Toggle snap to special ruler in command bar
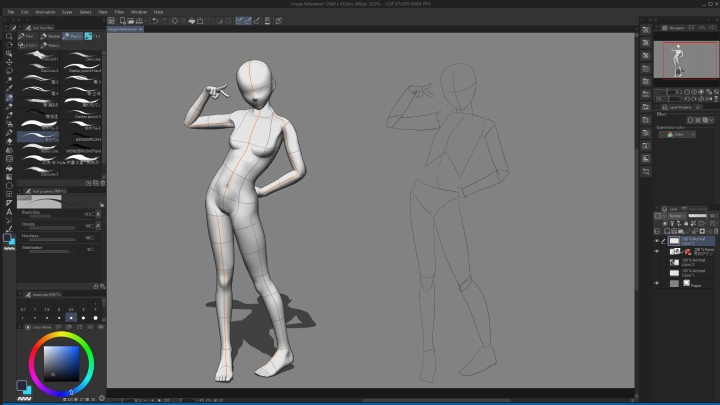 coord(248,21)
